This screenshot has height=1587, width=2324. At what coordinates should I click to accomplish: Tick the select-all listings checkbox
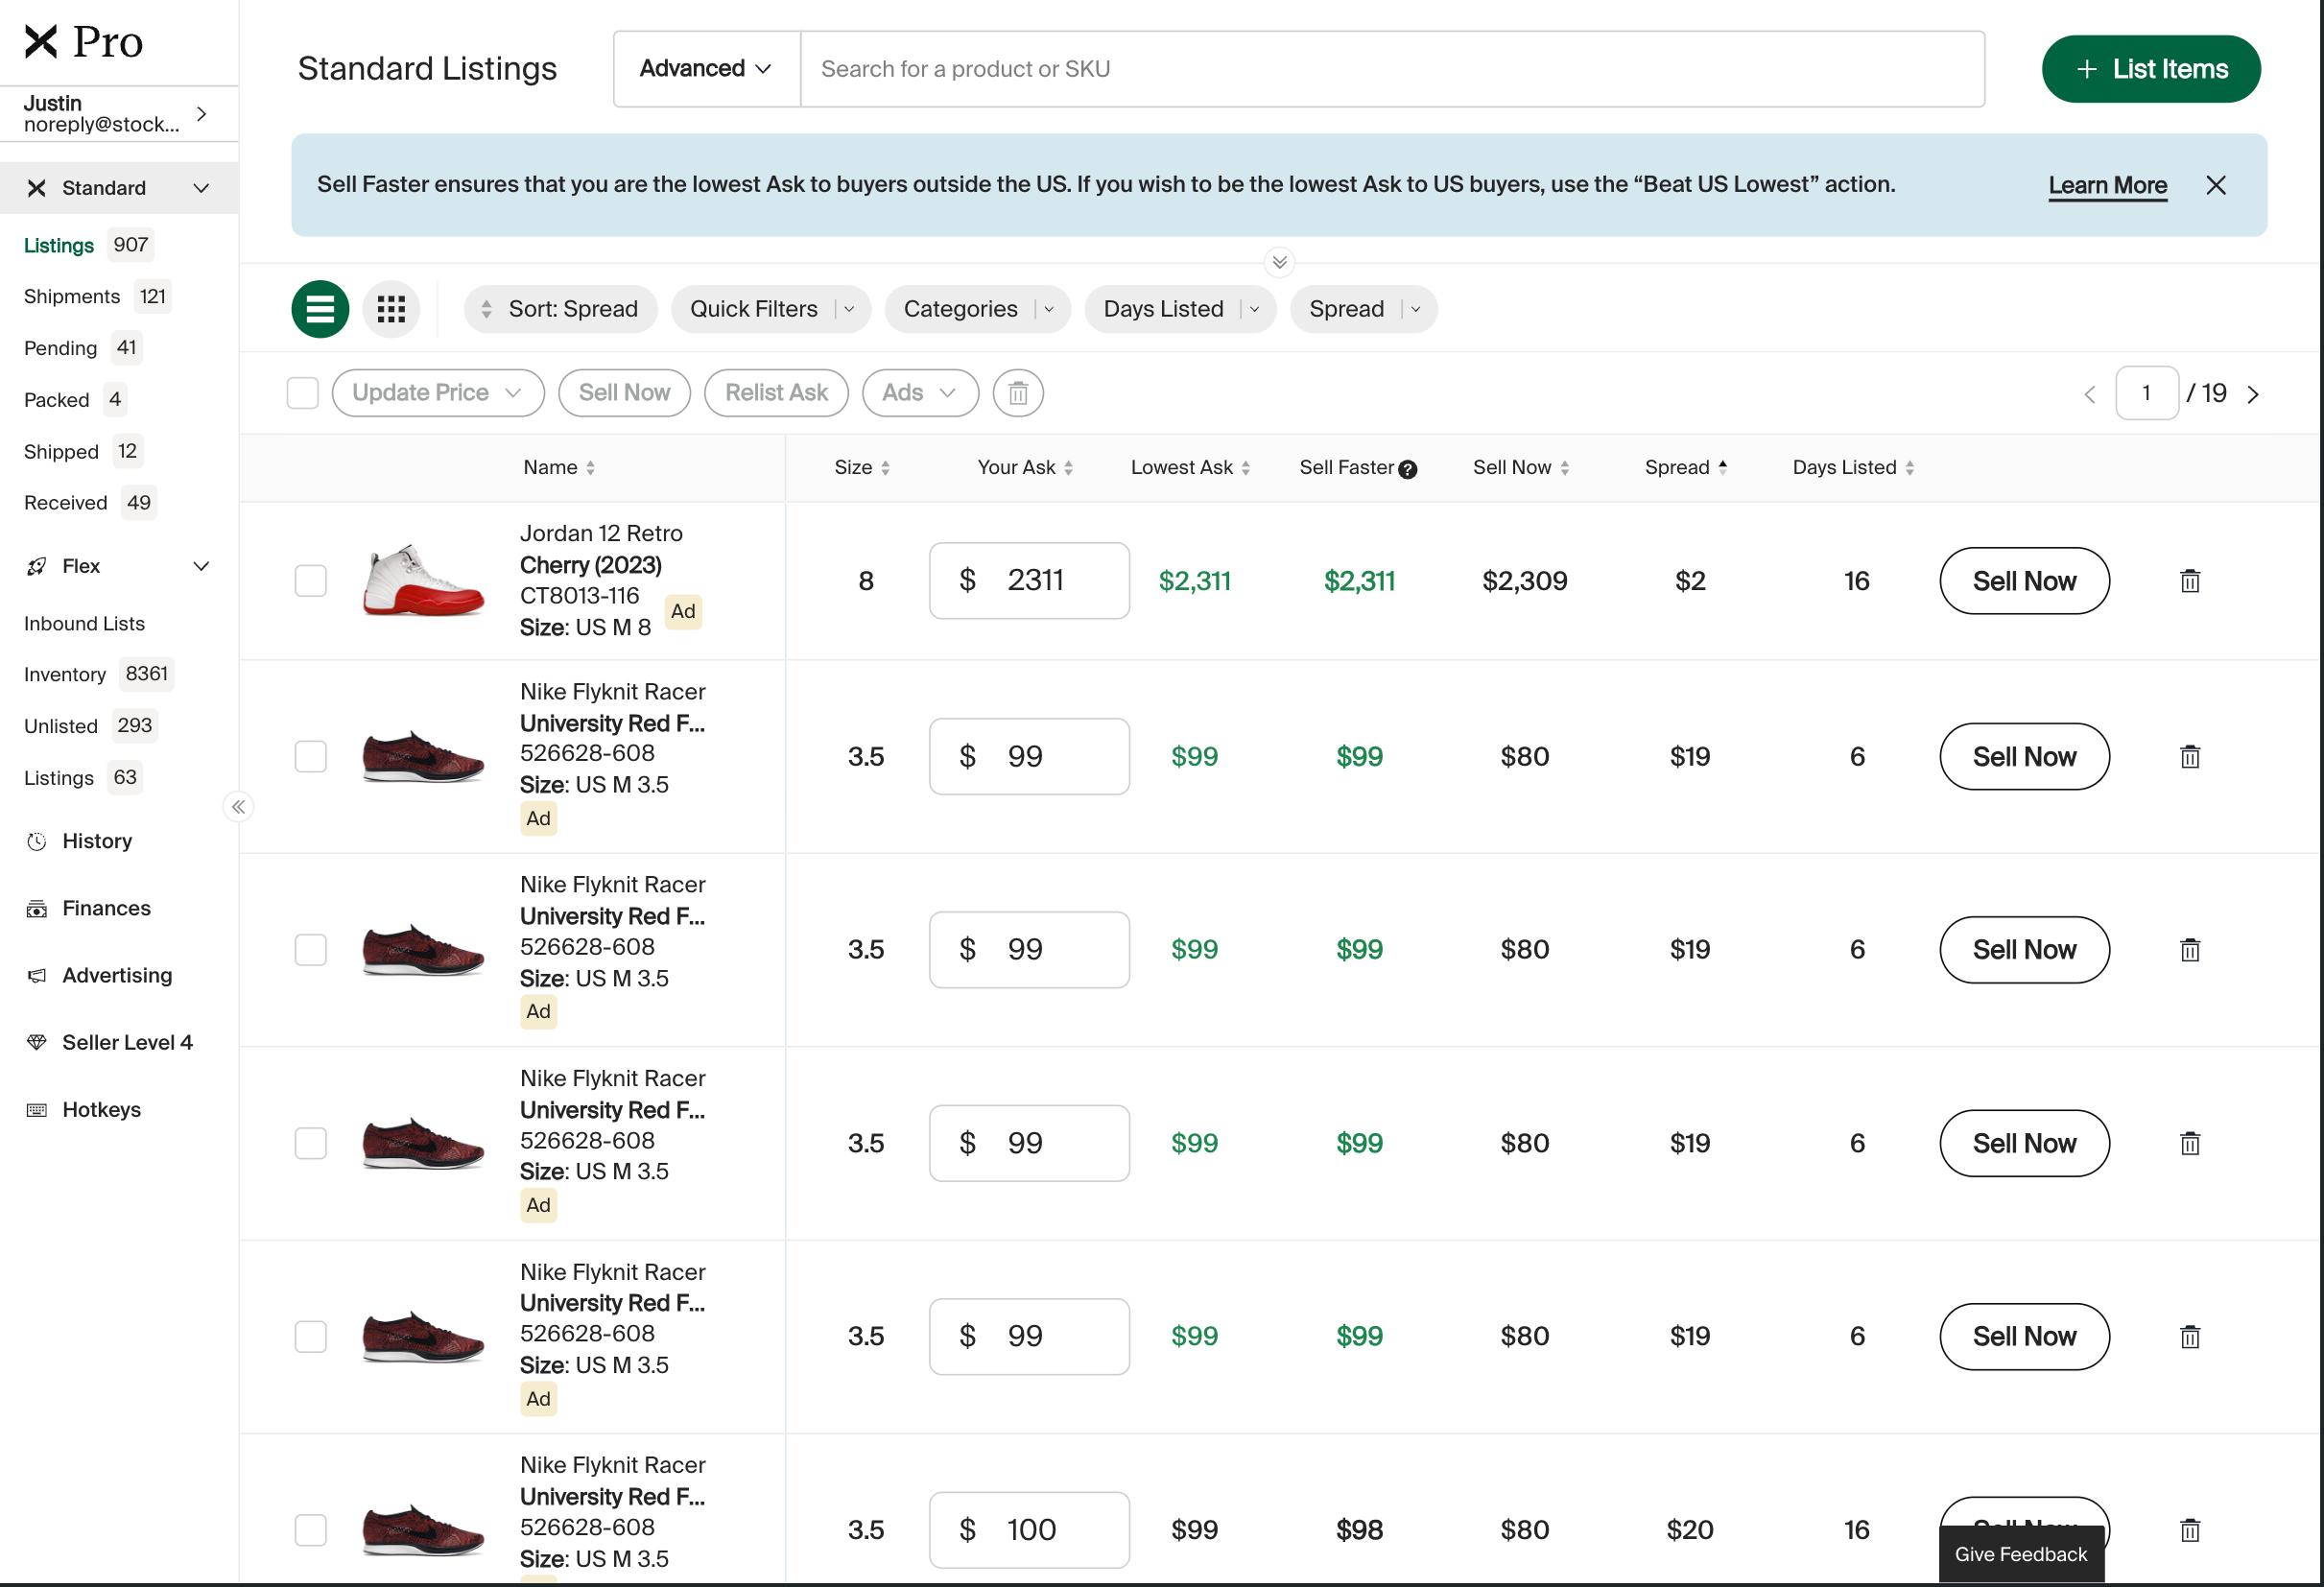302,393
